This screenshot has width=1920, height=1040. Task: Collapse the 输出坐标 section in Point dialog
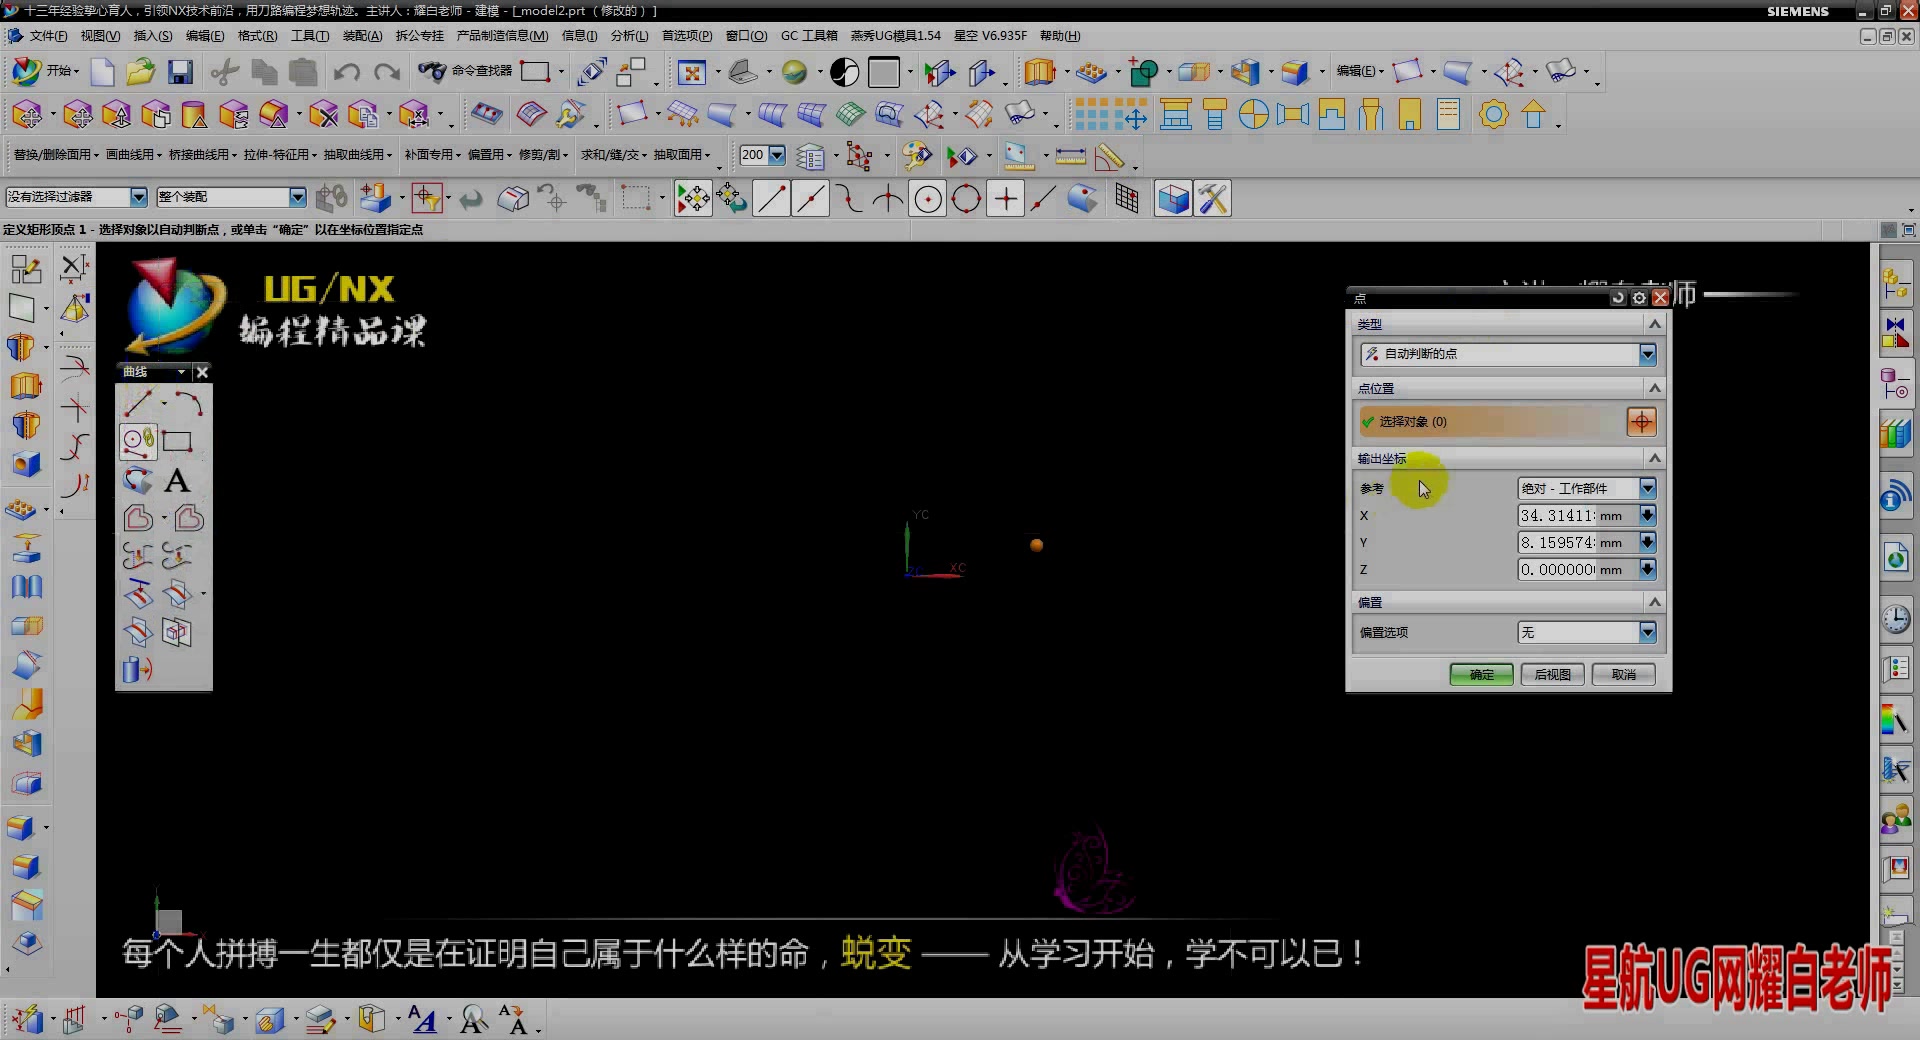click(x=1655, y=458)
